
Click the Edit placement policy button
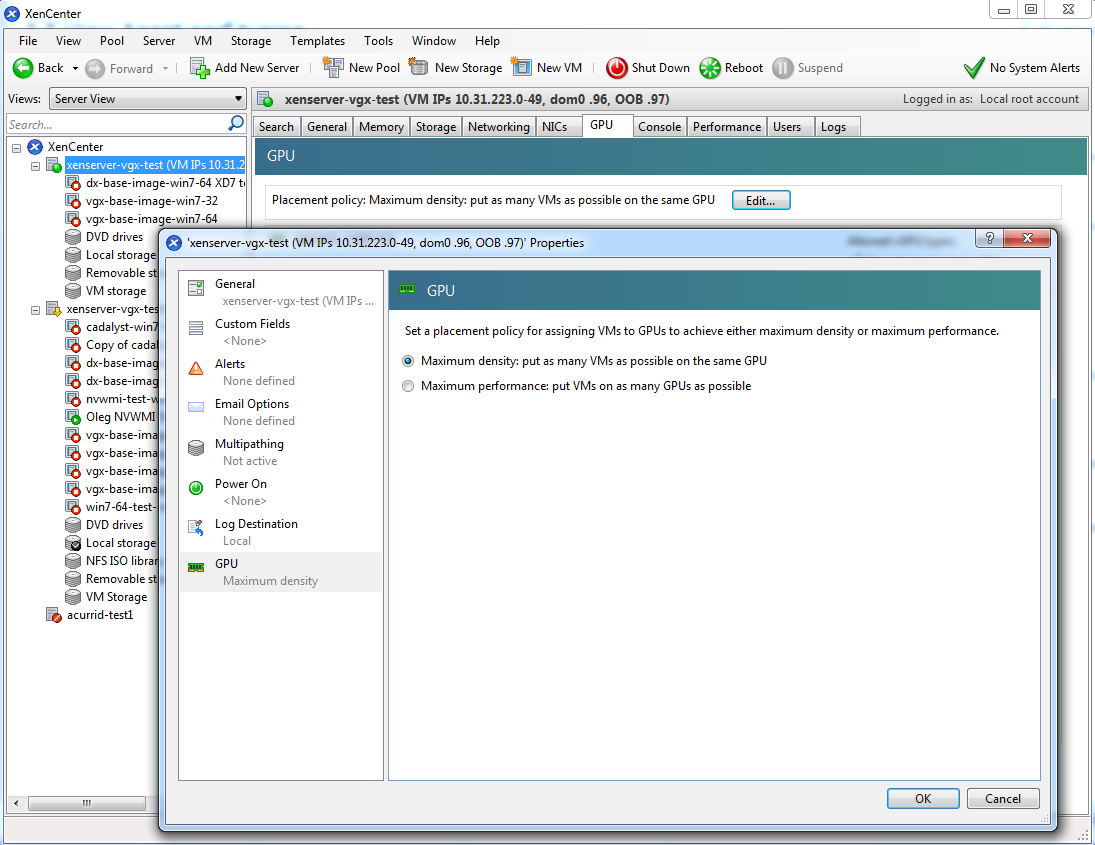pos(760,200)
